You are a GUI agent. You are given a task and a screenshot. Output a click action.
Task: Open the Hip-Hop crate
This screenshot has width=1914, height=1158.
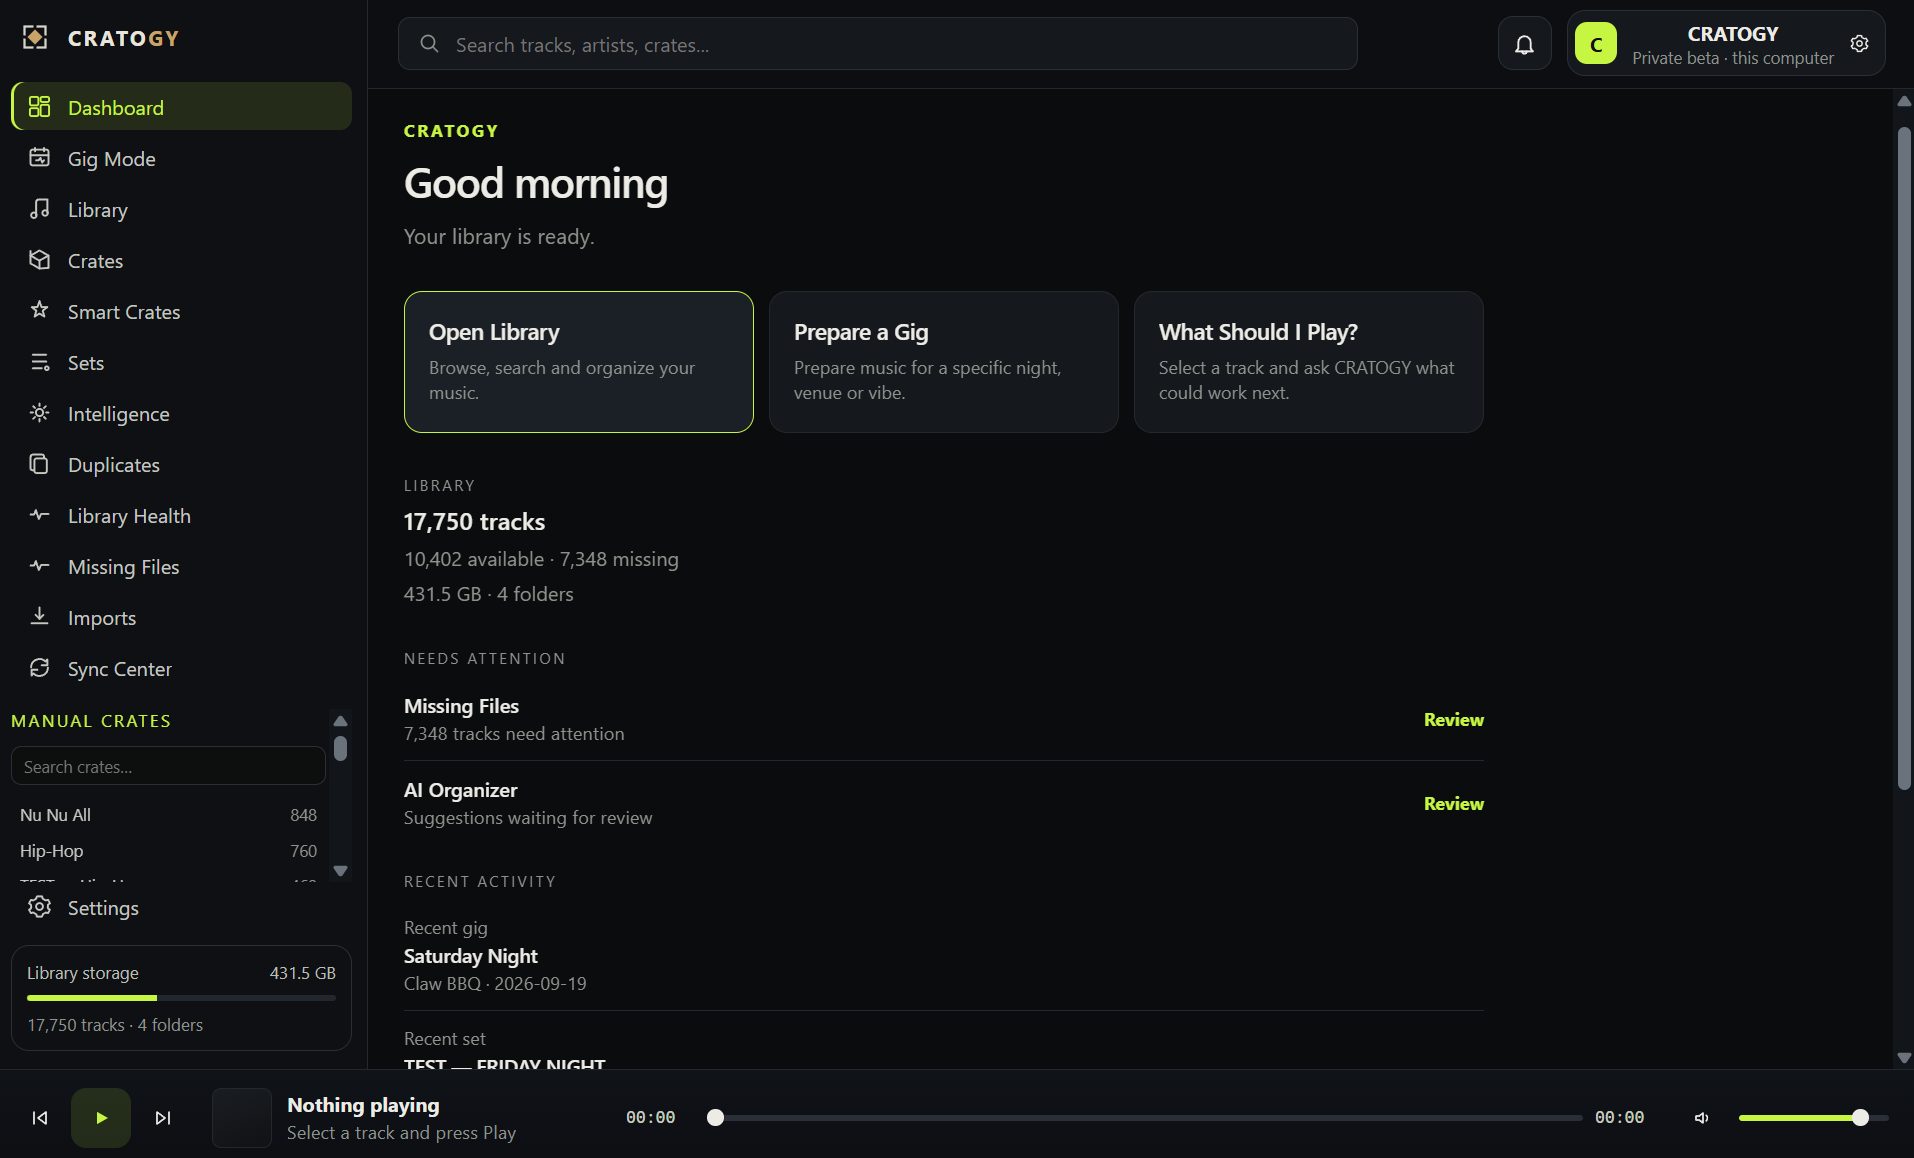point(168,851)
